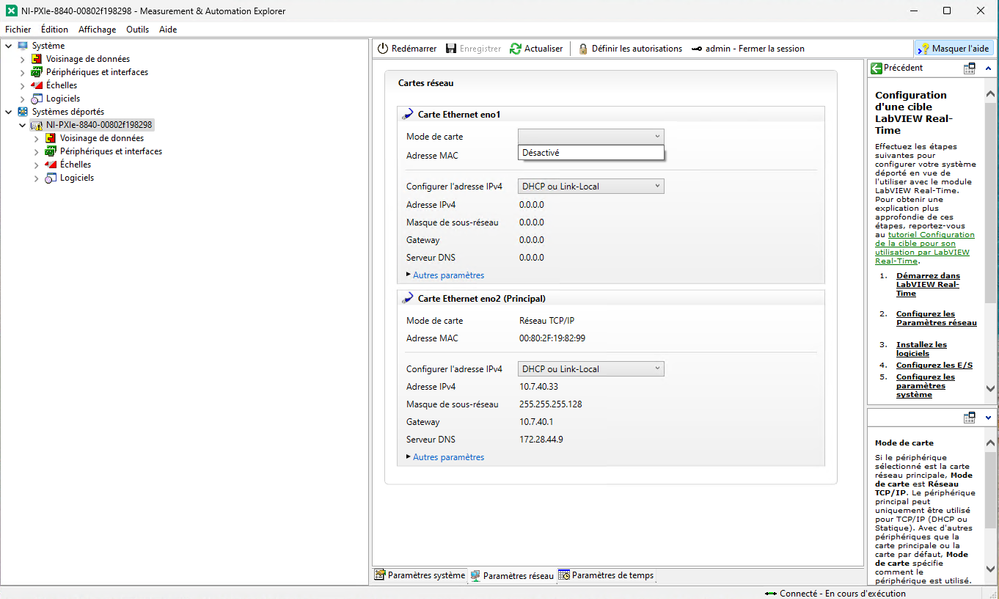Open the Affichage menu
Screen dimensions: 999x599
(x=97, y=29)
